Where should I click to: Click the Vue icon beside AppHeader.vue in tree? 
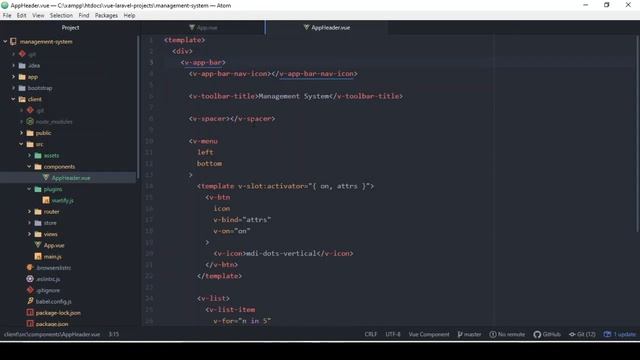(46, 178)
